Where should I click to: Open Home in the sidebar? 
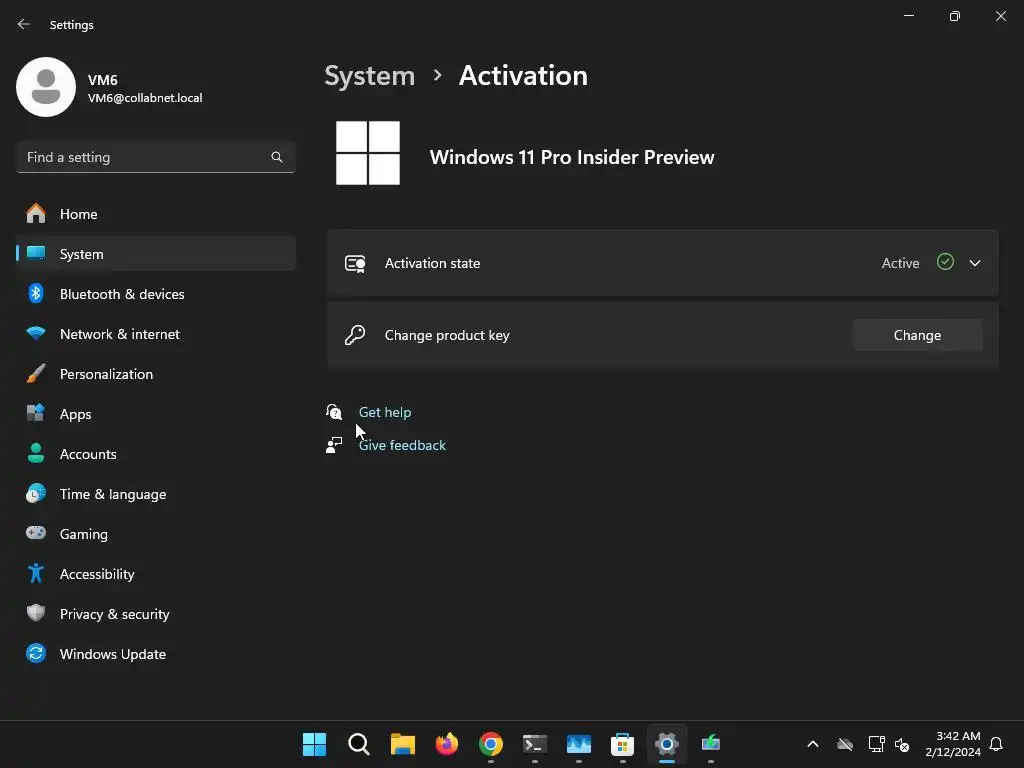155,214
